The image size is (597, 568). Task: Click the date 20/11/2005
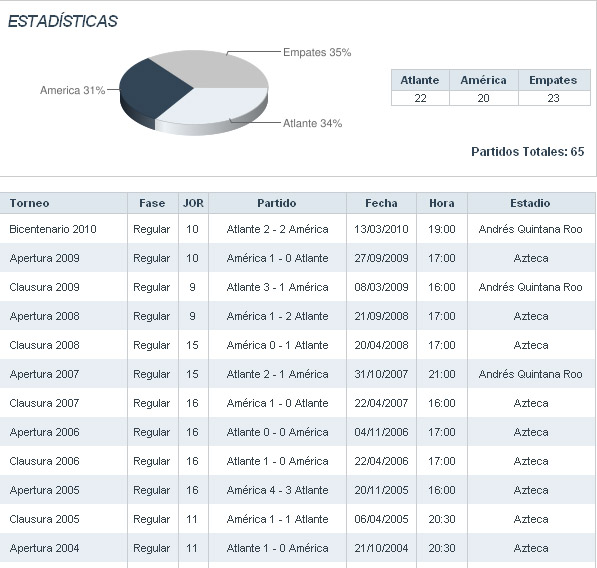pos(381,490)
